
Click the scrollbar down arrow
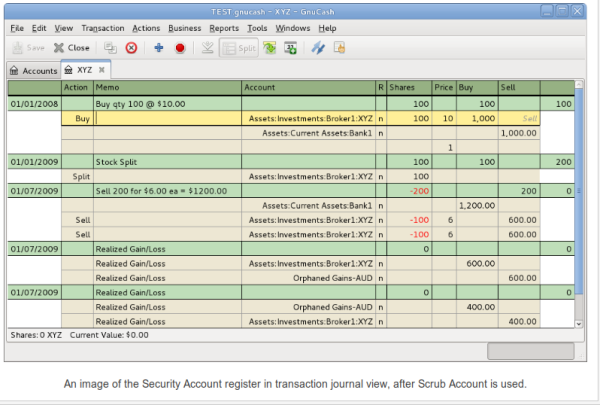579,324
